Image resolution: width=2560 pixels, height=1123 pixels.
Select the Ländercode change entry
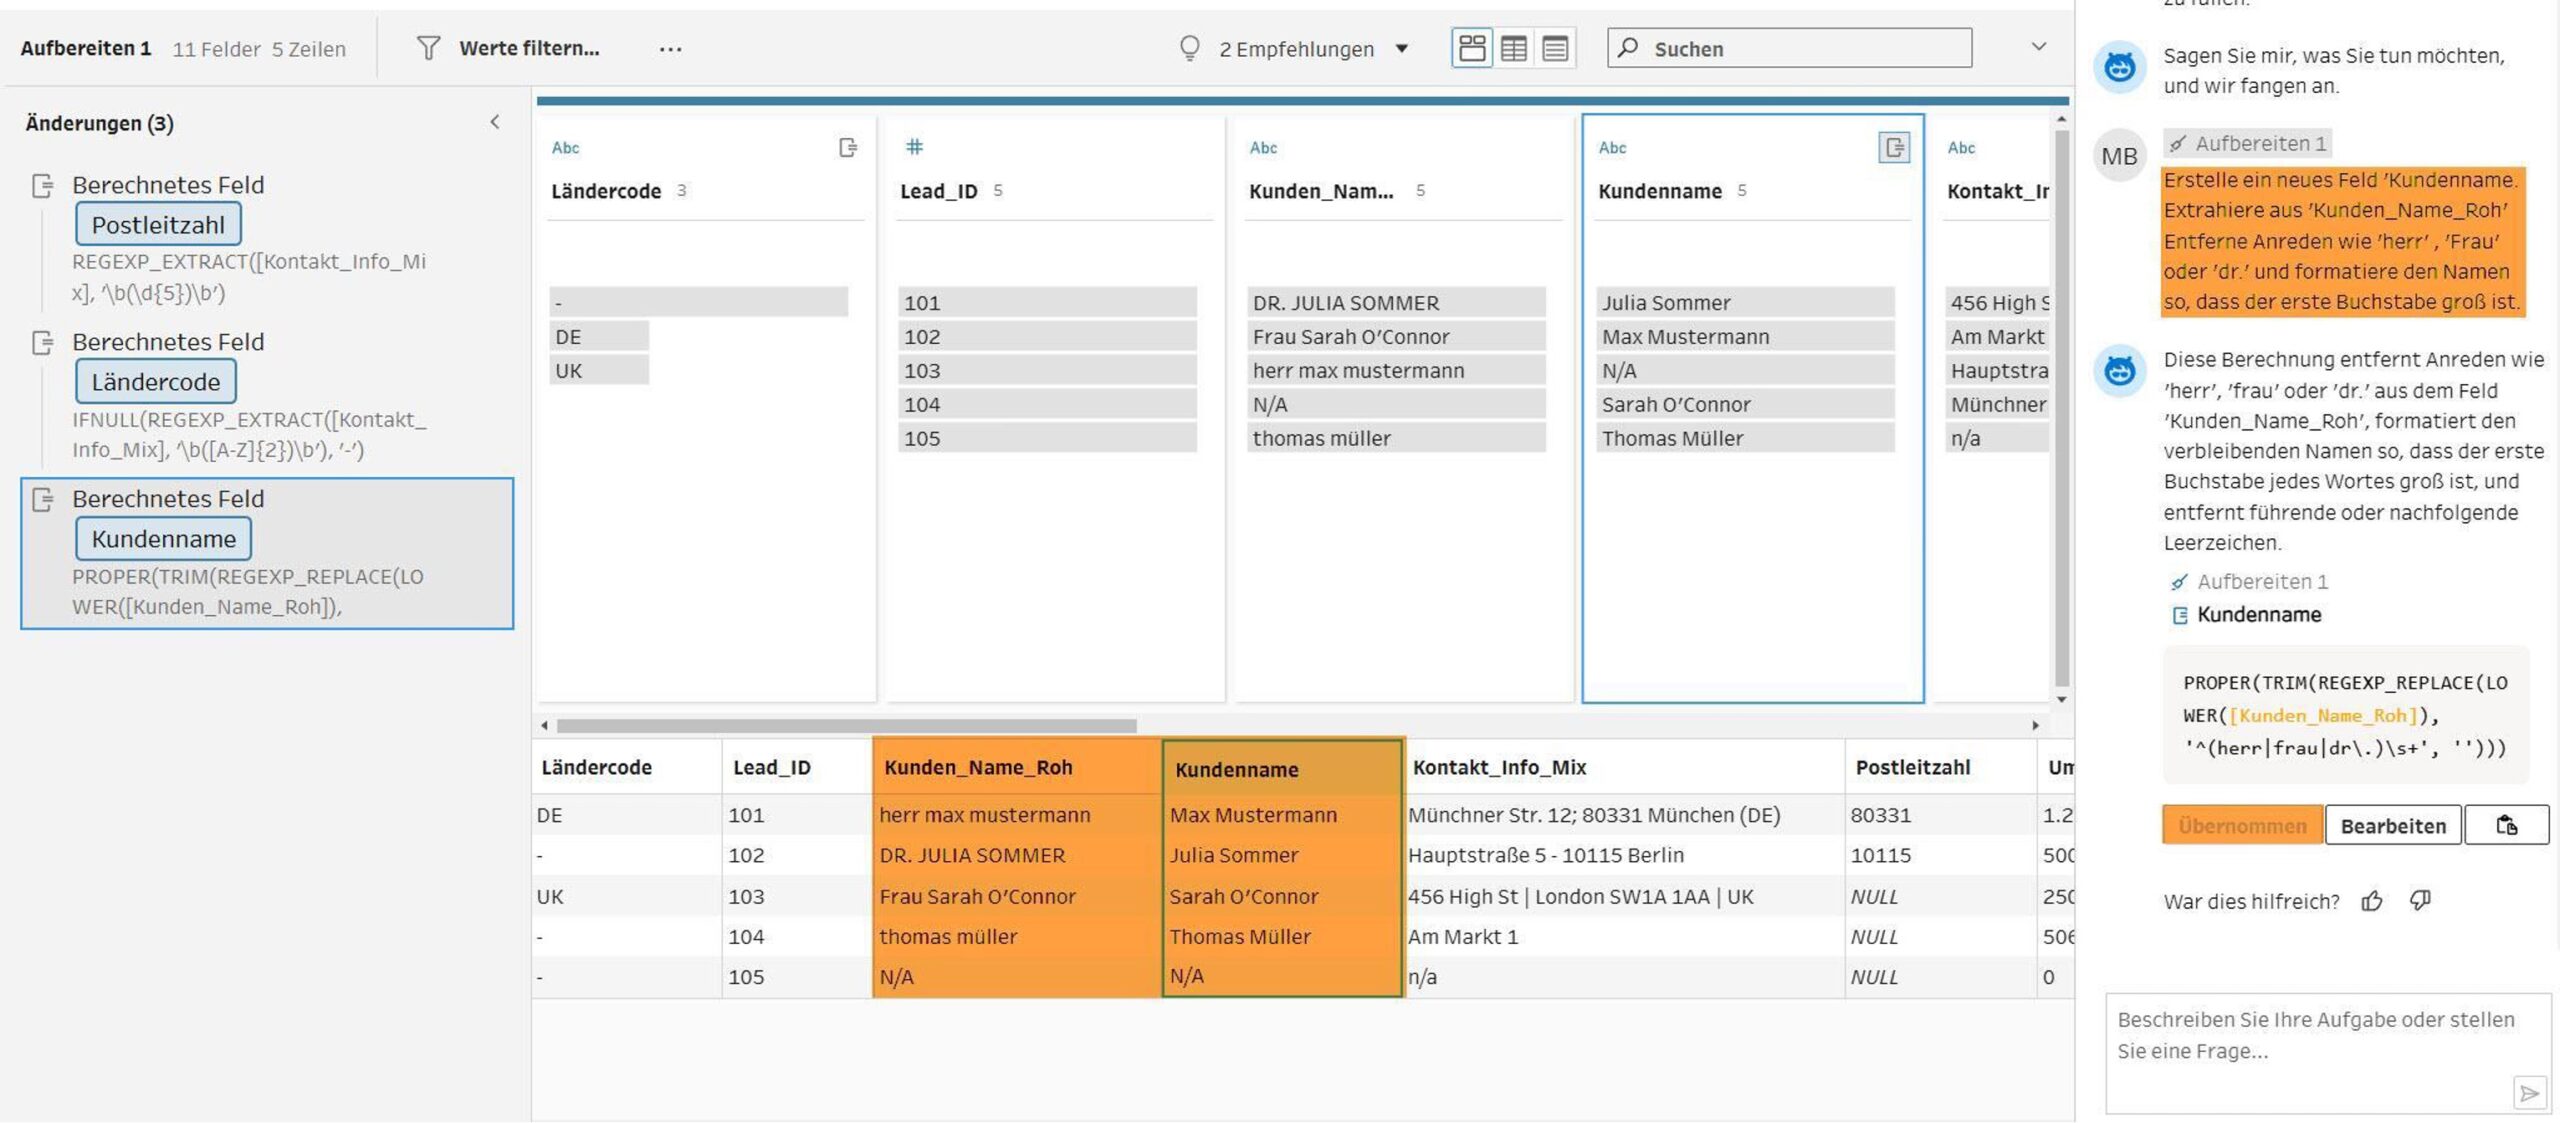pyautogui.click(x=156, y=382)
